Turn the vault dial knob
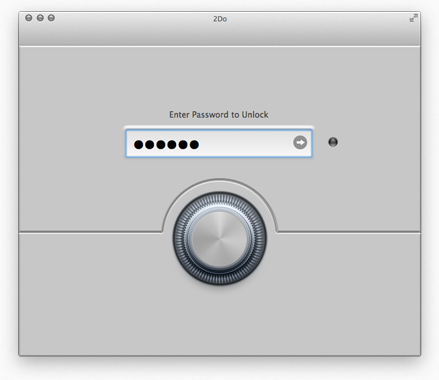The image size is (439, 380). click(220, 238)
